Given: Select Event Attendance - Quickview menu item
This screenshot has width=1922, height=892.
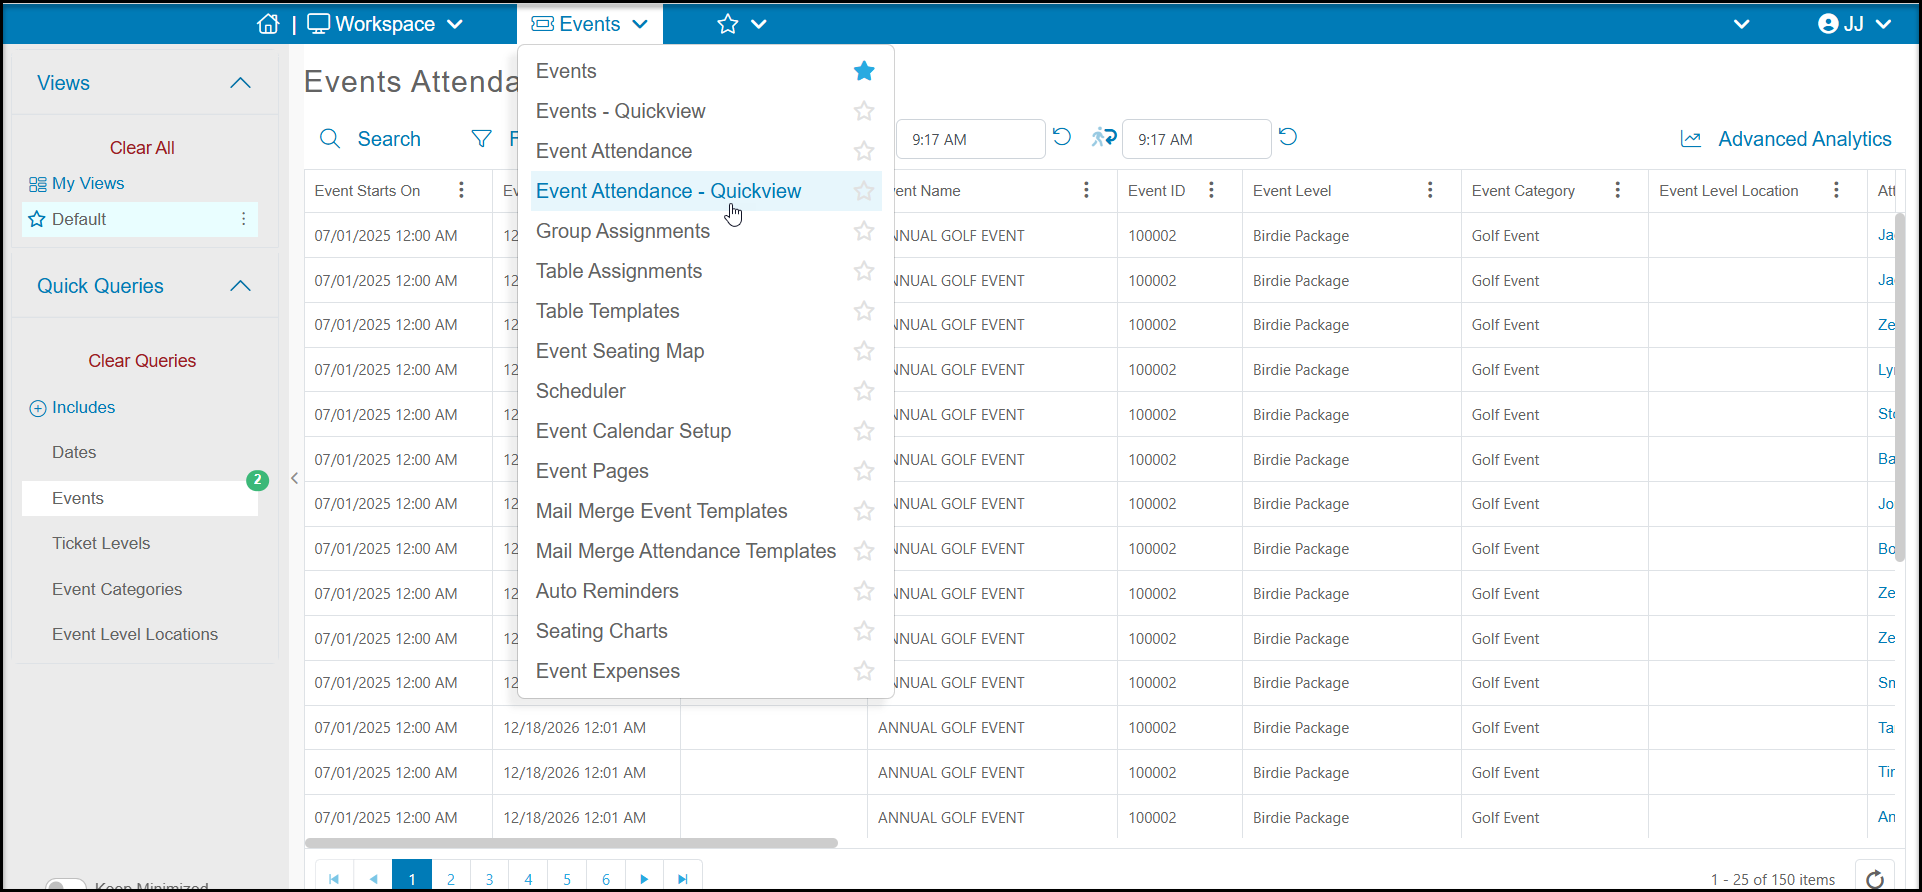Looking at the screenshot, I should 668,191.
